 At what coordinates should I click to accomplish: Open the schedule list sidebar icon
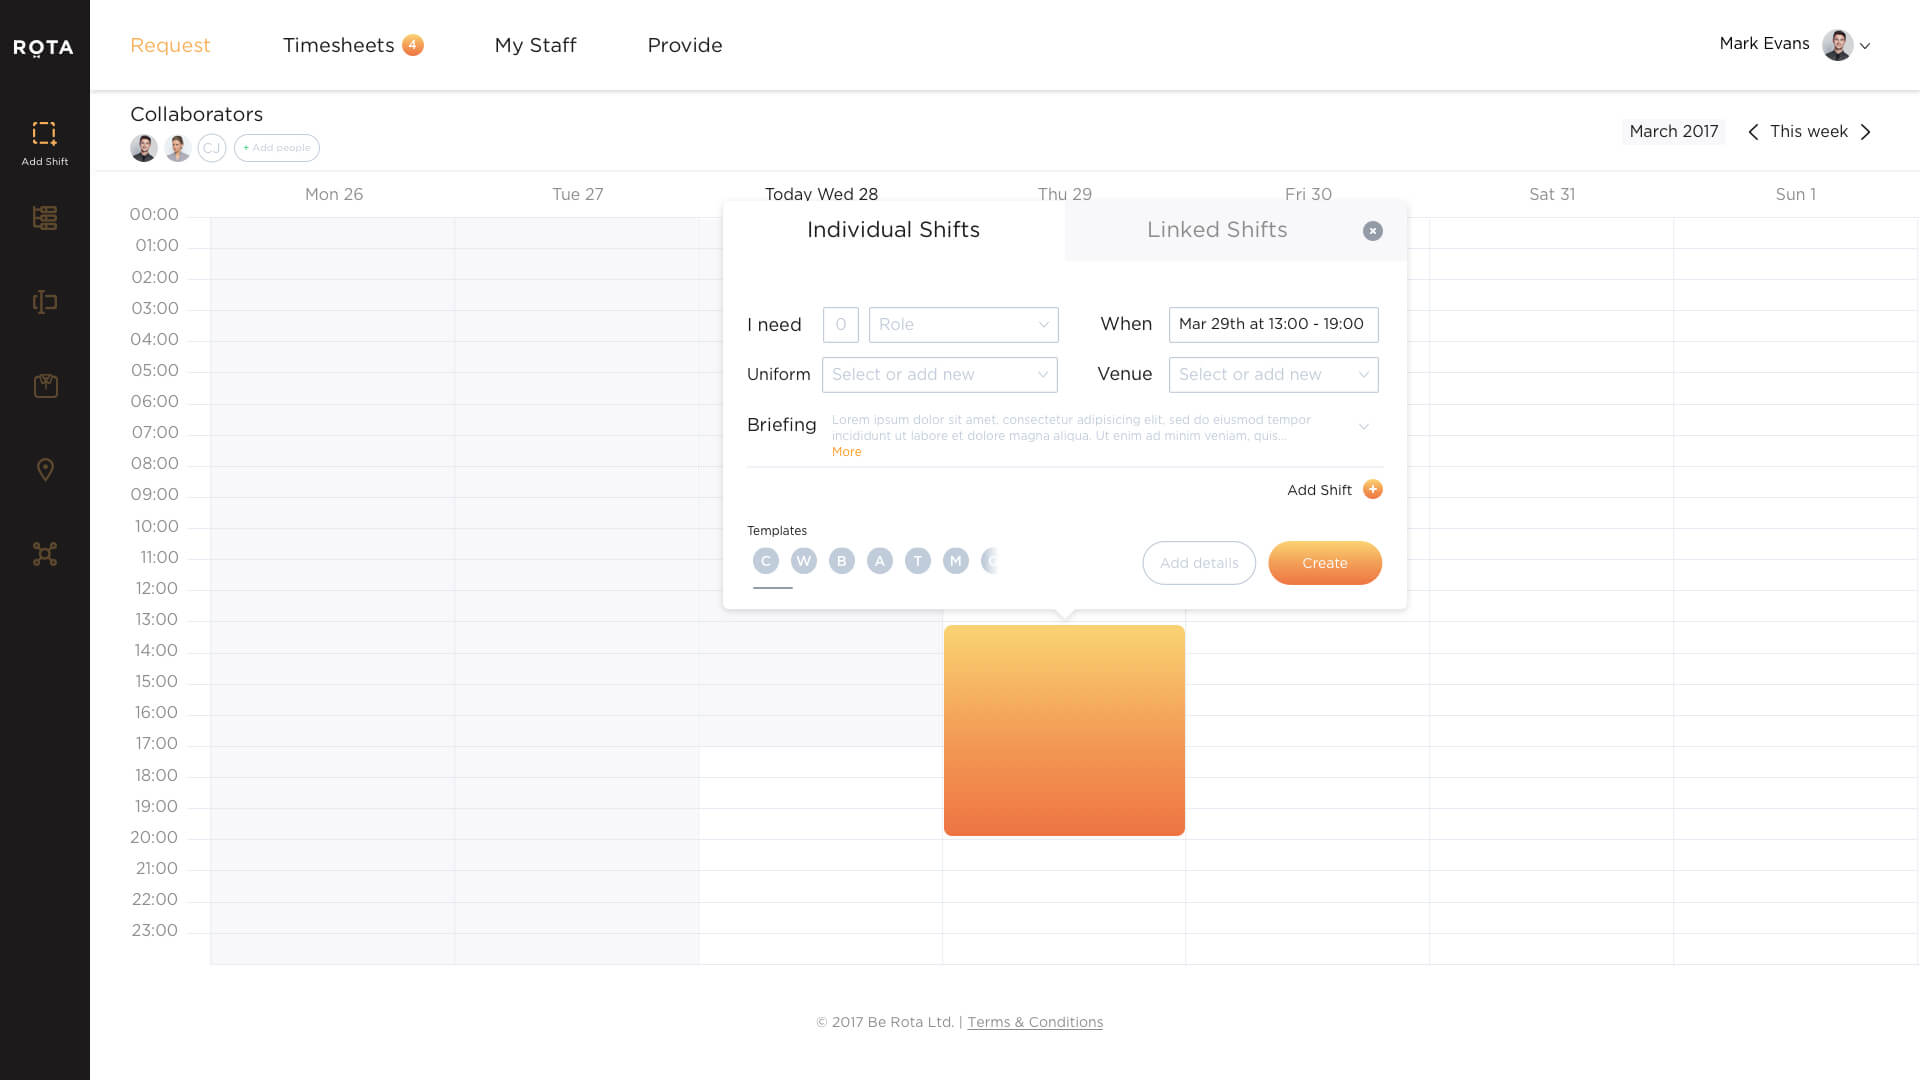point(44,217)
